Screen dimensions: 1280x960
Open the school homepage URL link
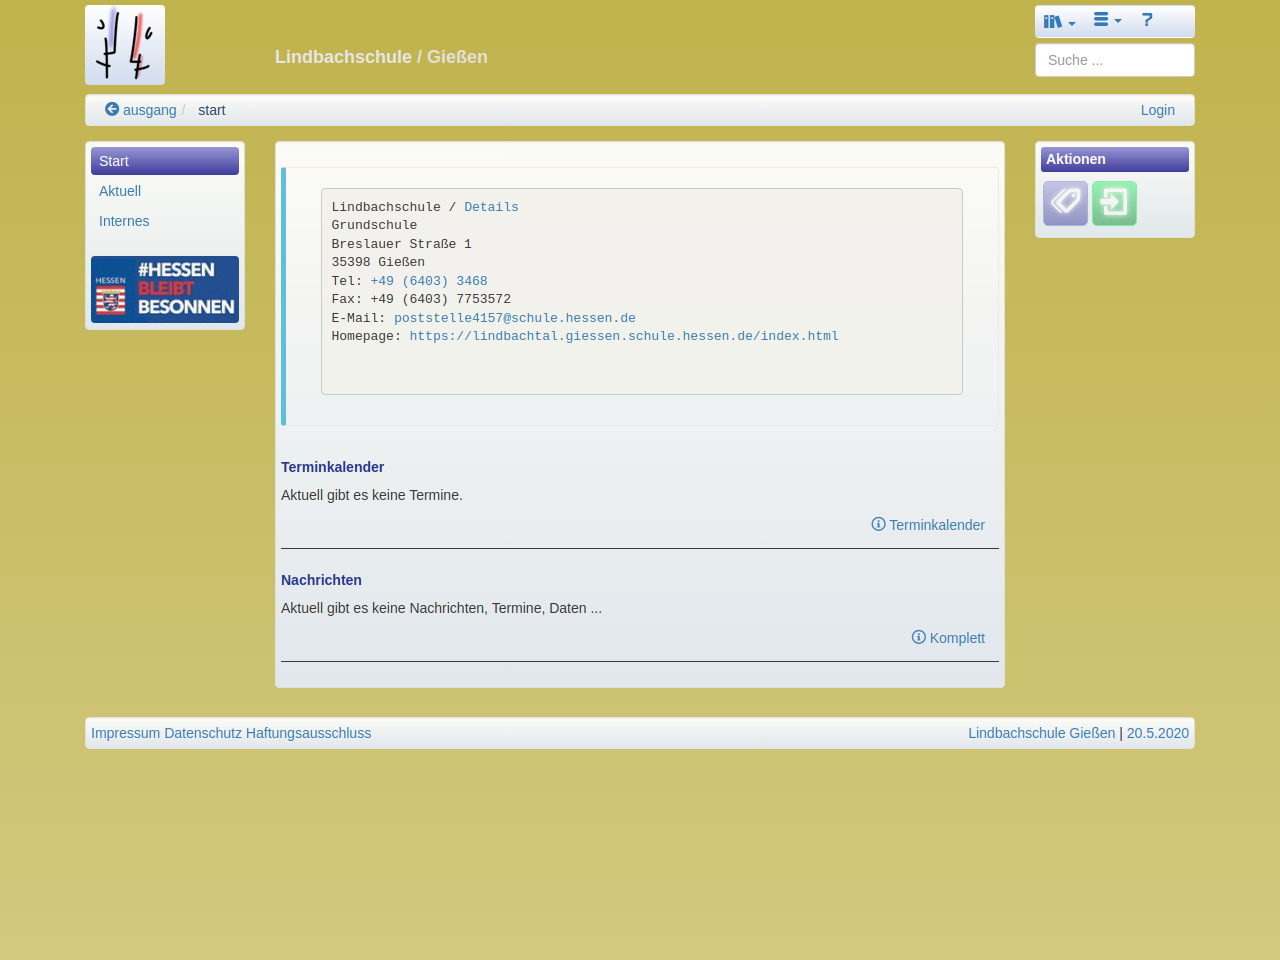(624, 336)
